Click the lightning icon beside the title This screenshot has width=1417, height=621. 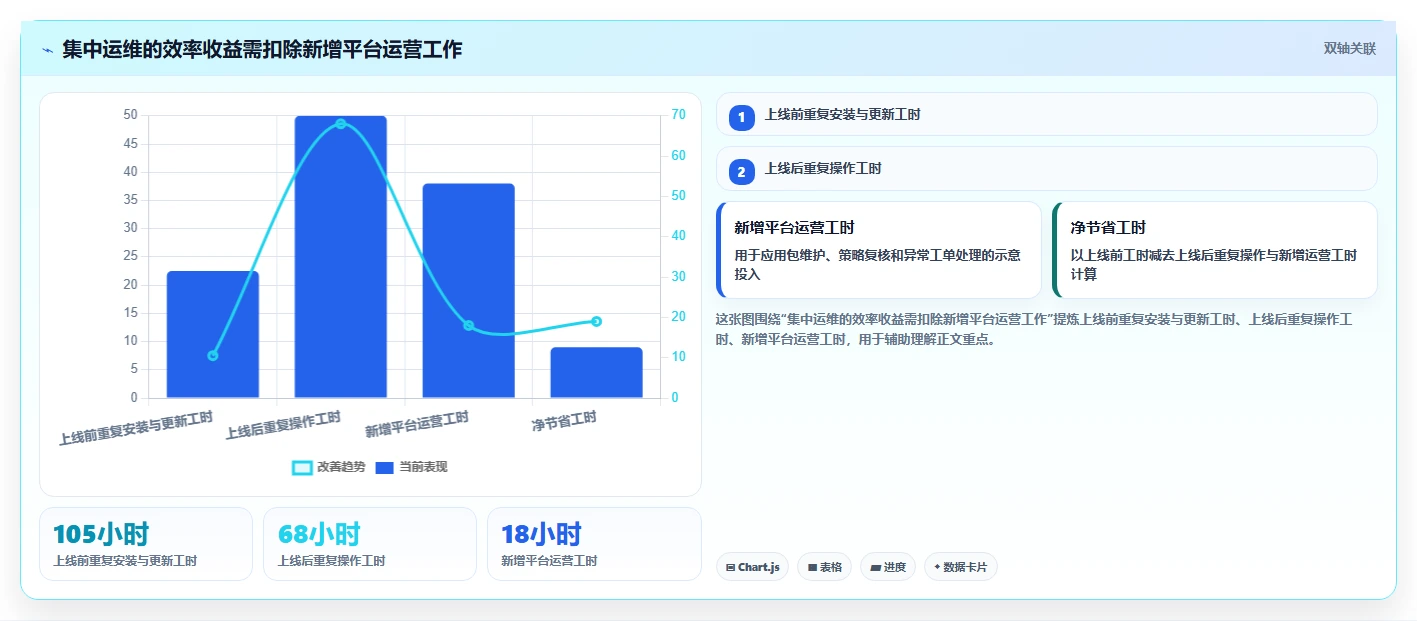pos(47,50)
